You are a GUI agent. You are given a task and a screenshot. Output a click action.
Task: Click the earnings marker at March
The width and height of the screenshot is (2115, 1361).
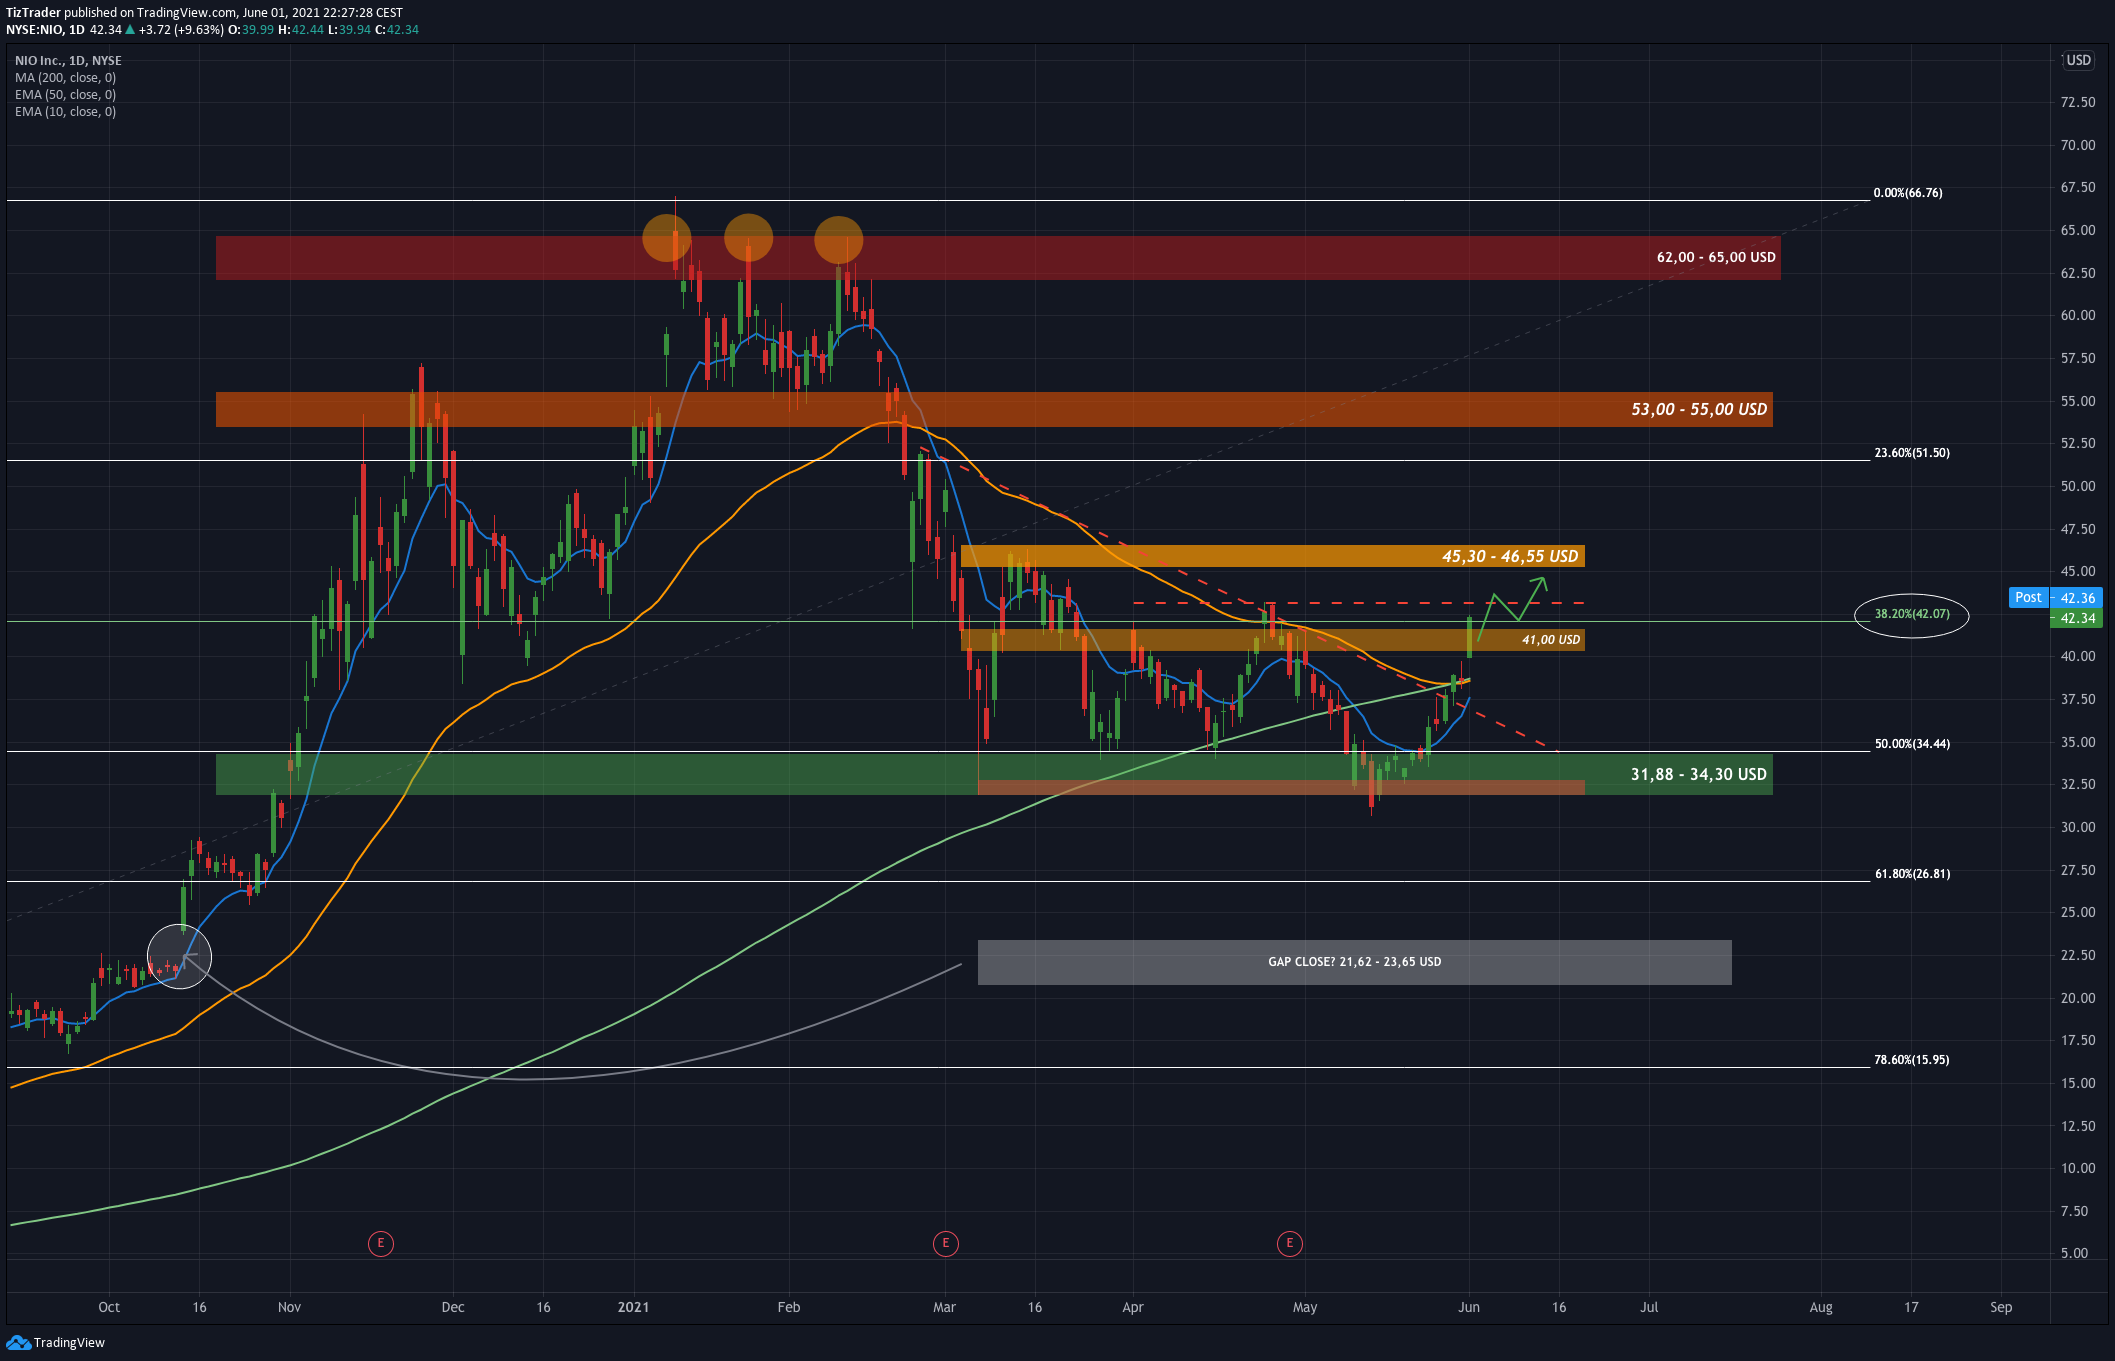click(x=945, y=1243)
